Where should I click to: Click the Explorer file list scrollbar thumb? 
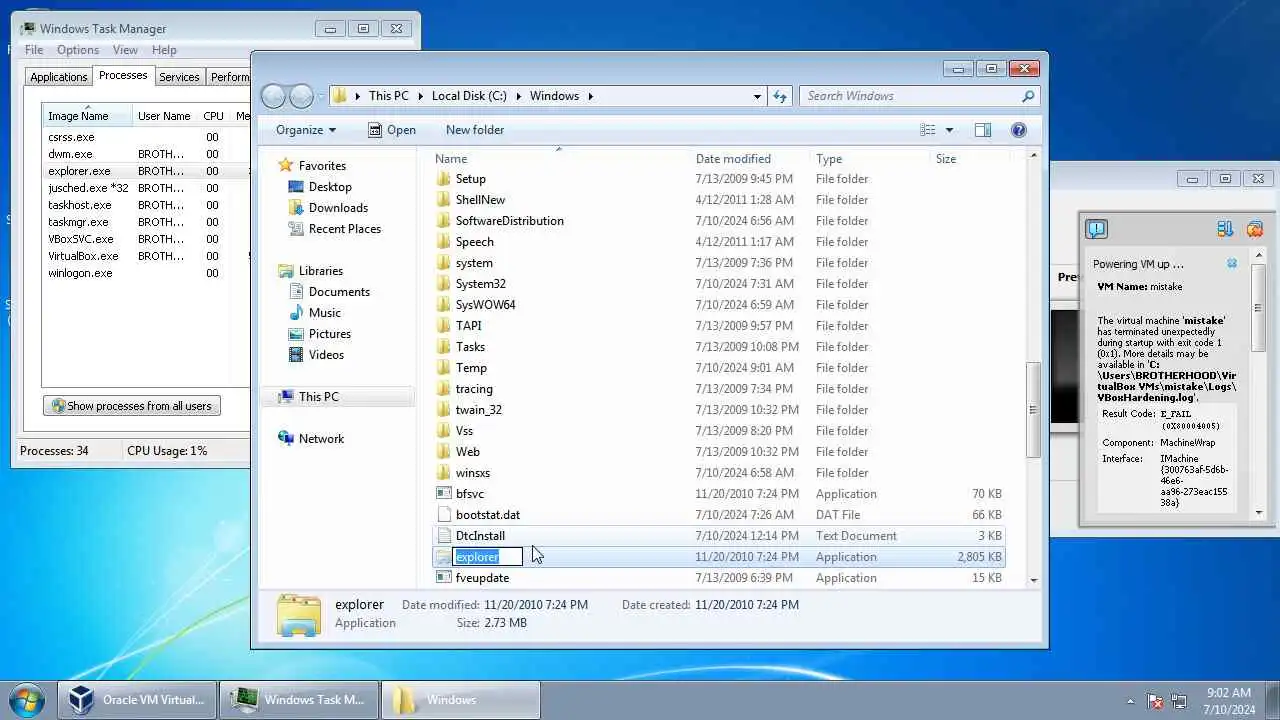pyautogui.click(x=1033, y=409)
